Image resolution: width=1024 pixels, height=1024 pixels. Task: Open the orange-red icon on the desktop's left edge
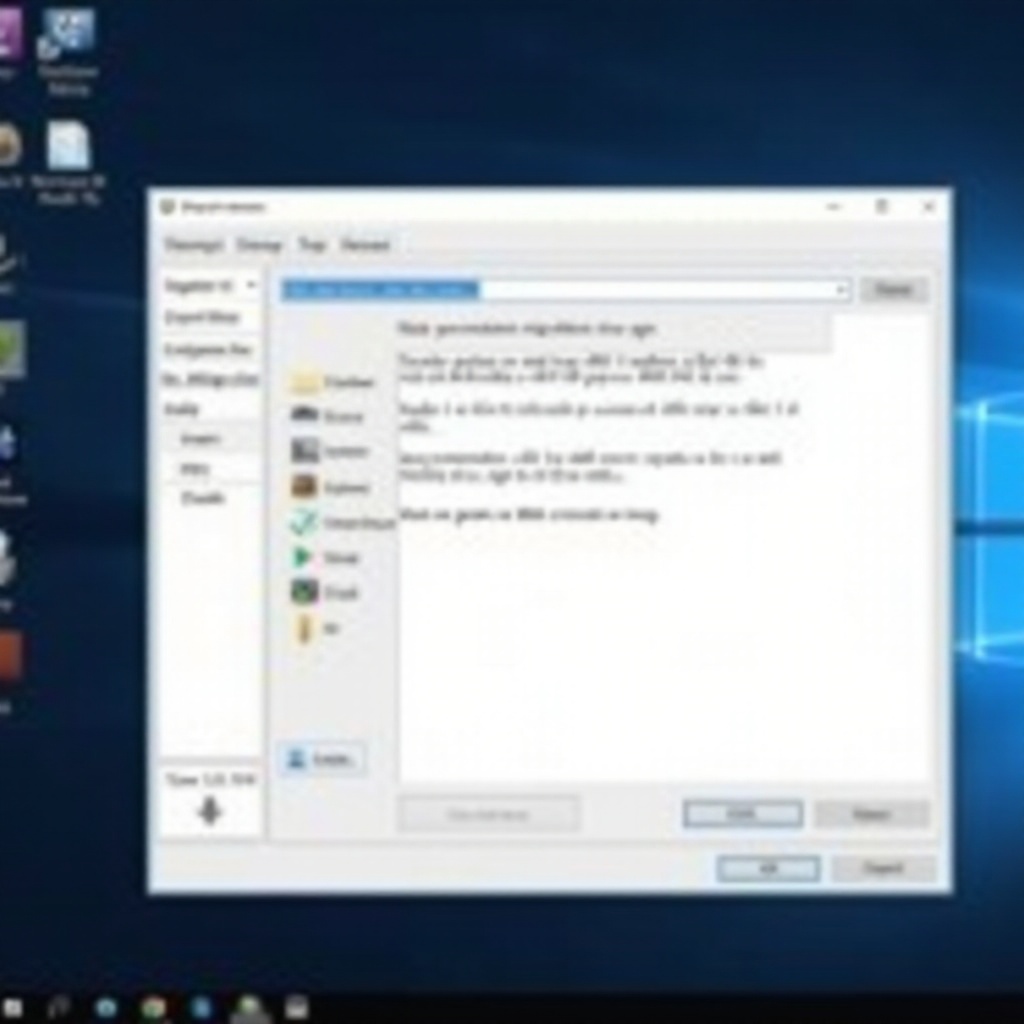click(10, 656)
